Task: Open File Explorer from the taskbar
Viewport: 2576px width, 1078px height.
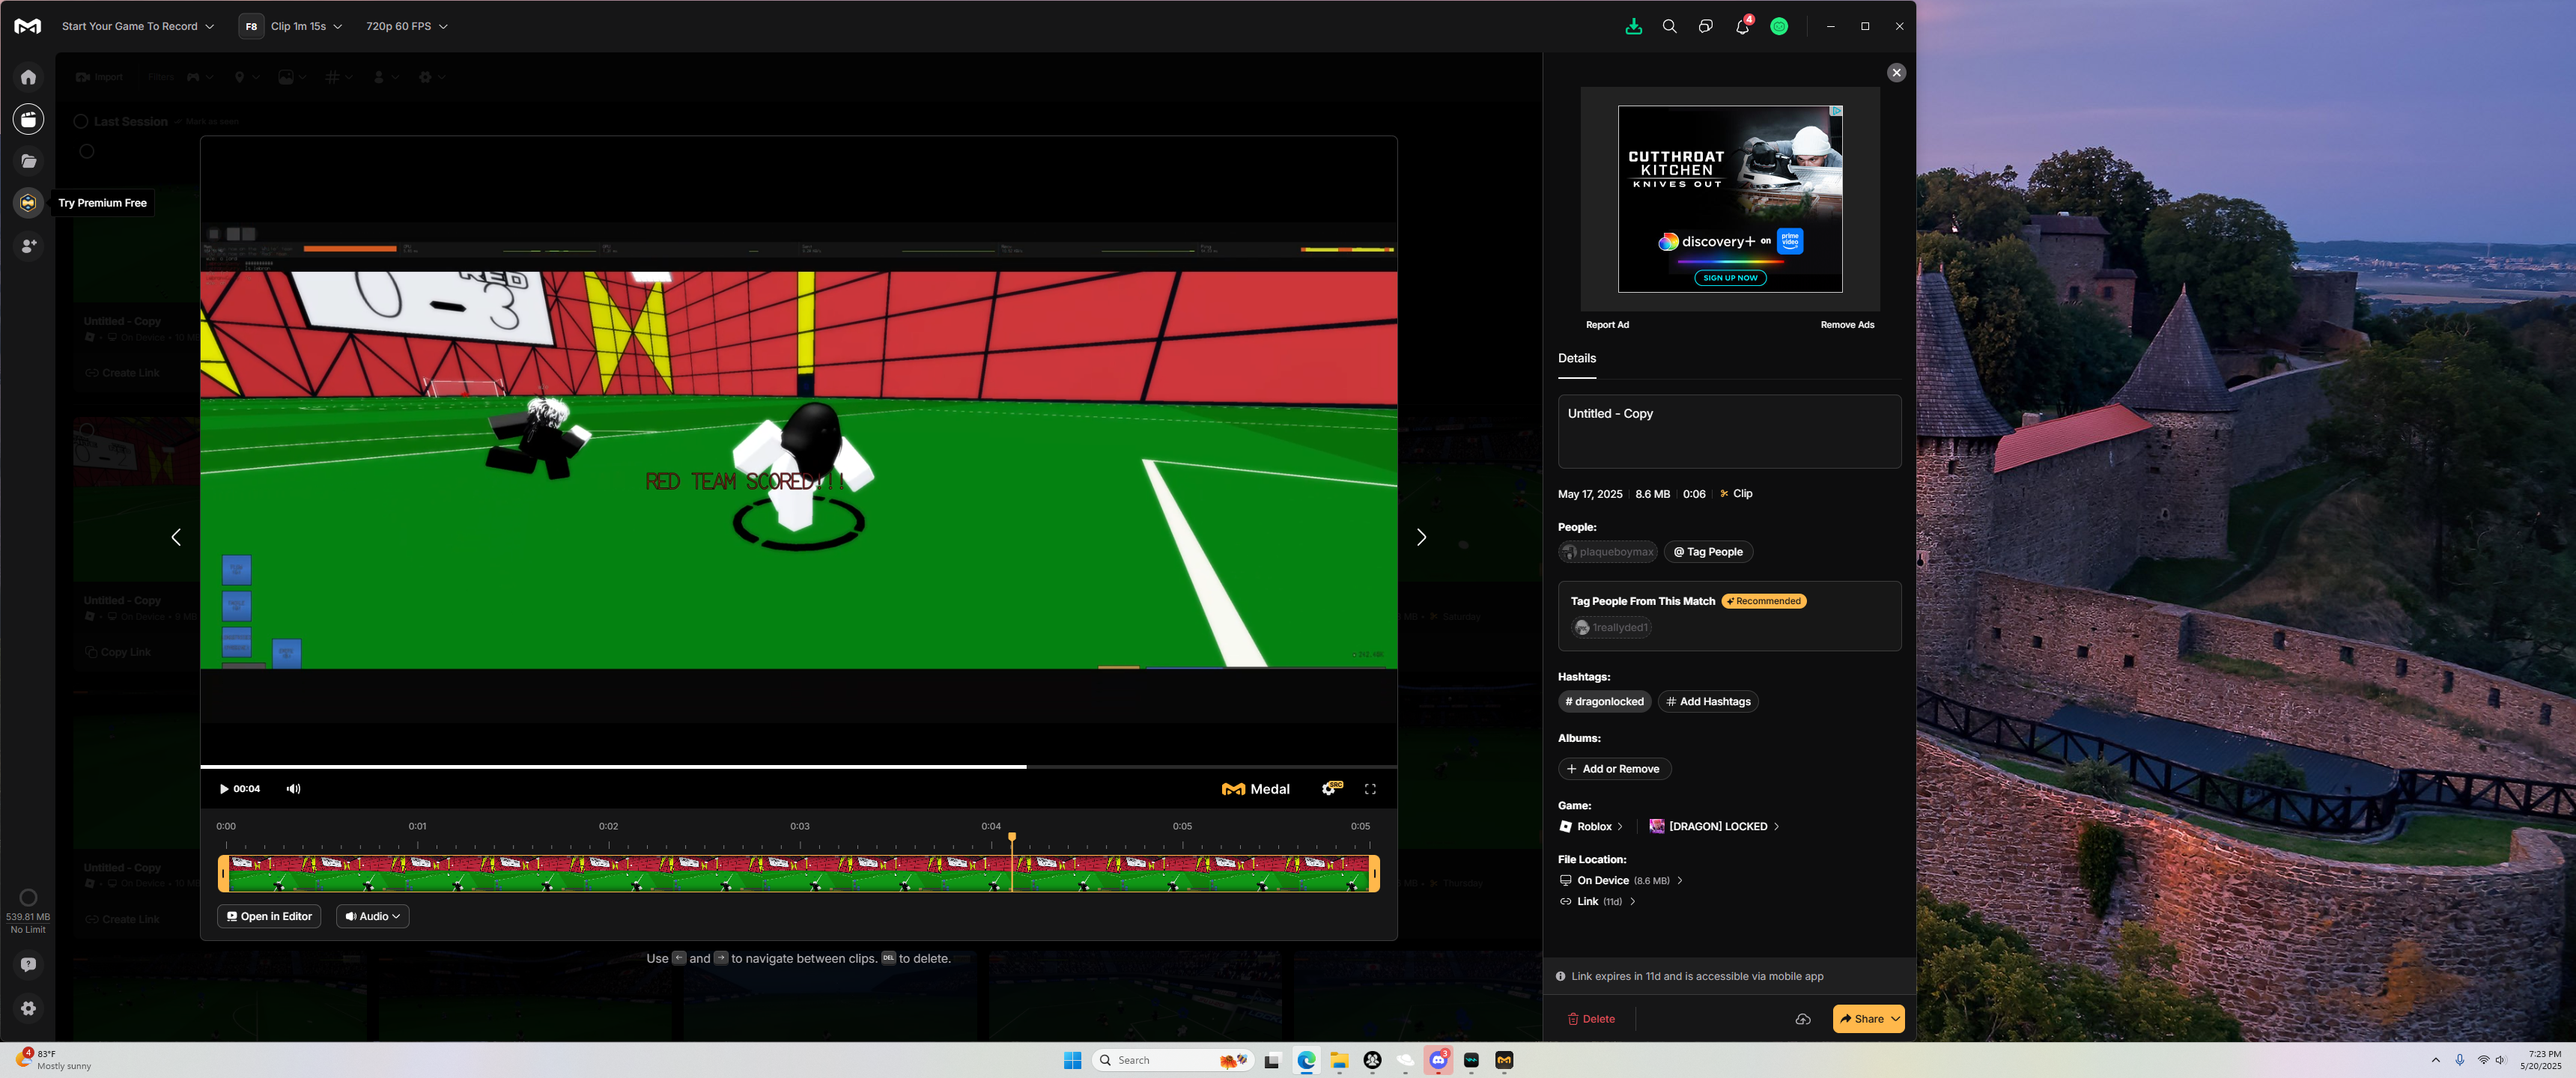Action: tap(1339, 1060)
